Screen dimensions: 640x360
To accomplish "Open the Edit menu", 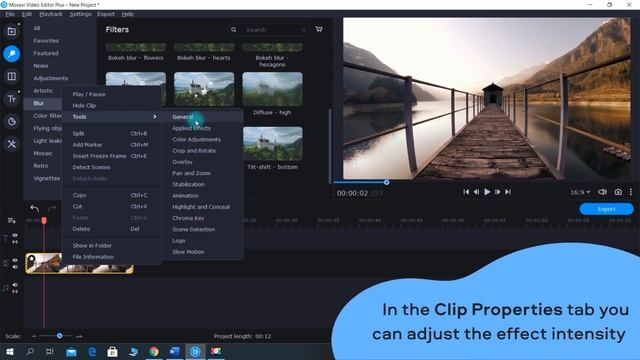I will pyautogui.click(x=27, y=14).
